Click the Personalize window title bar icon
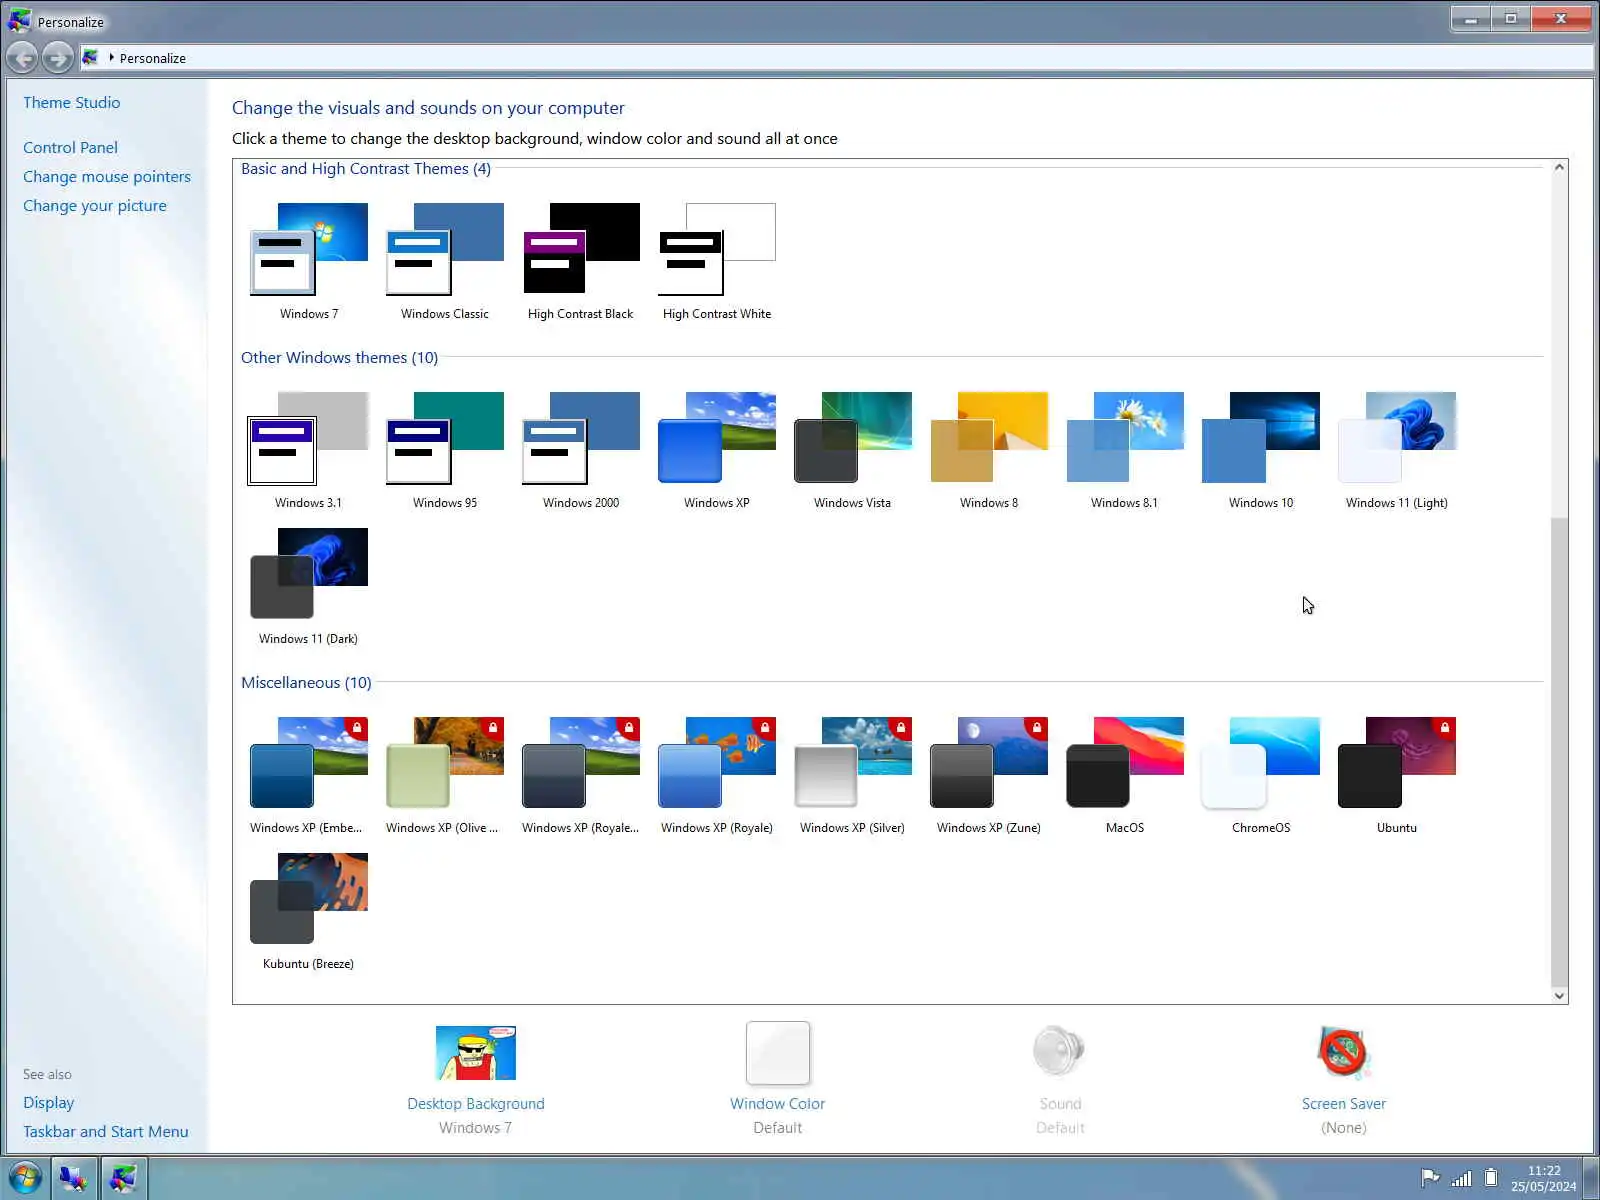The width and height of the screenshot is (1600, 1200). (x=19, y=20)
